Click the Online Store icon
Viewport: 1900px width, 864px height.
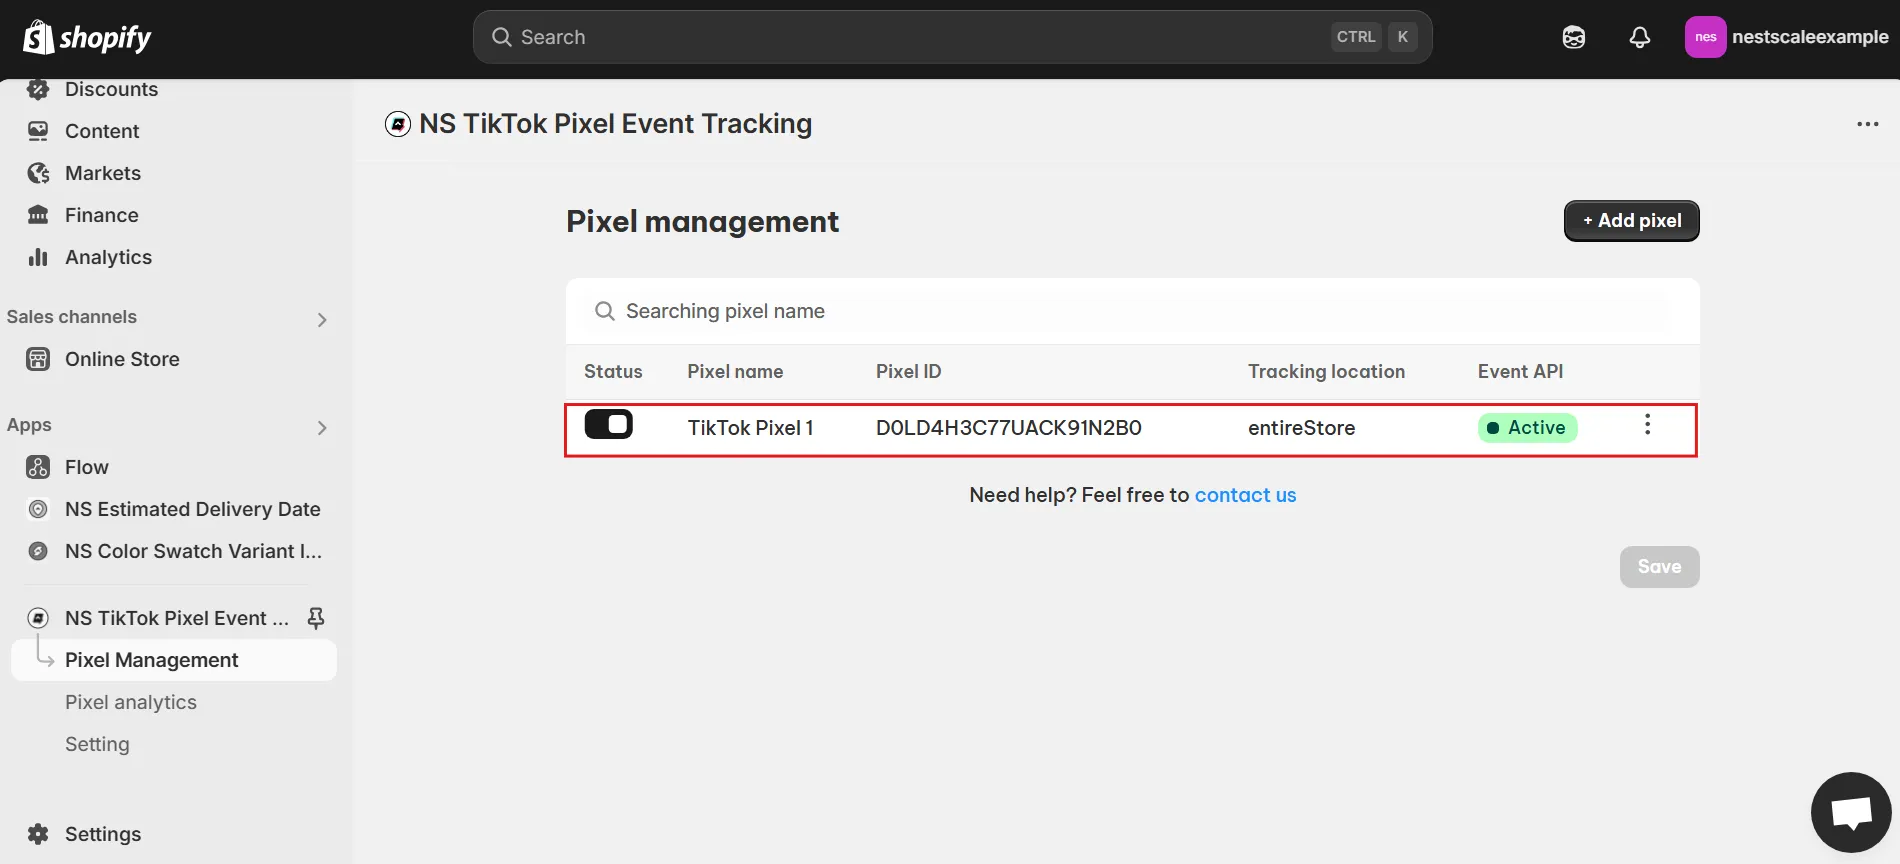(x=38, y=359)
